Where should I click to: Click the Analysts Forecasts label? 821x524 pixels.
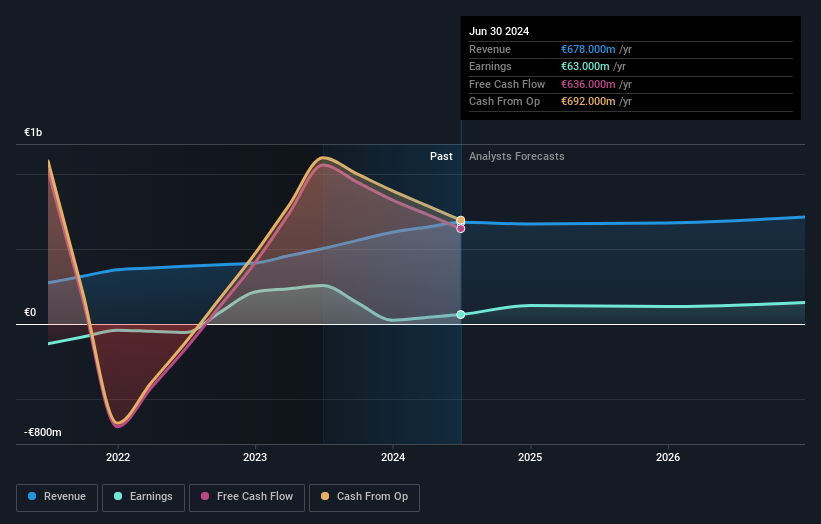point(517,157)
